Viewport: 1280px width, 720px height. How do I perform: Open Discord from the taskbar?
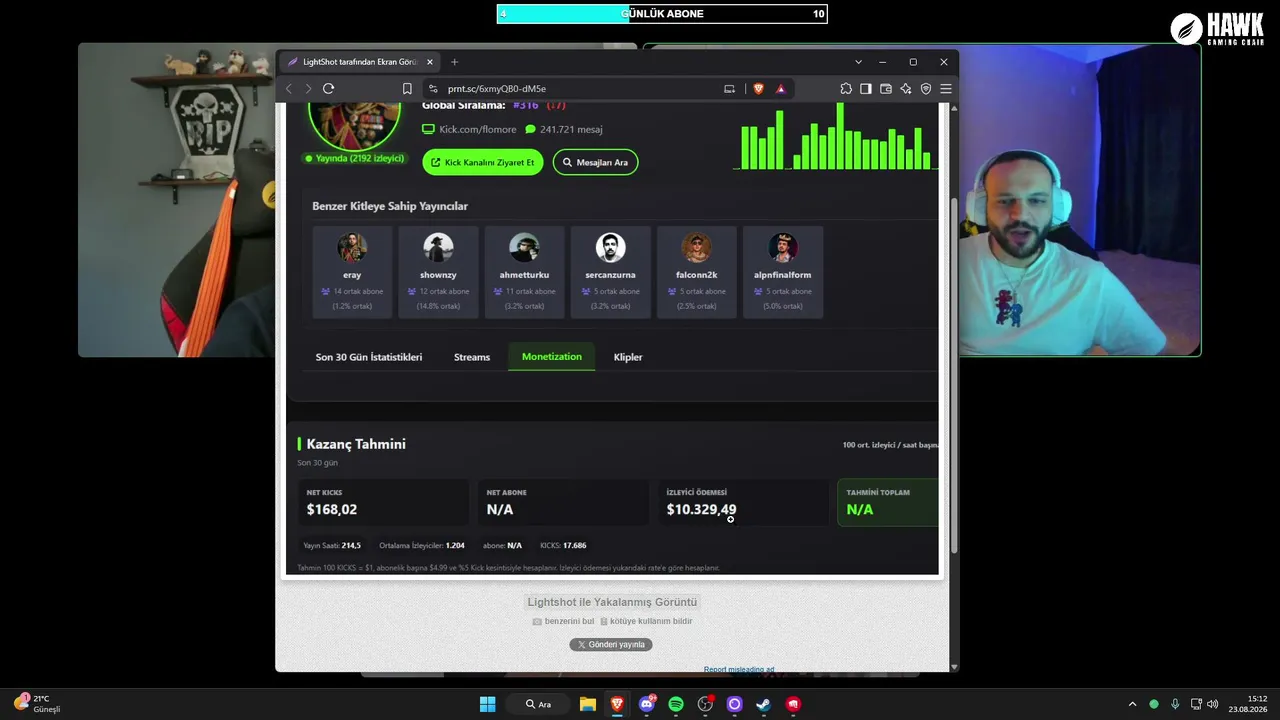[x=647, y=704]
